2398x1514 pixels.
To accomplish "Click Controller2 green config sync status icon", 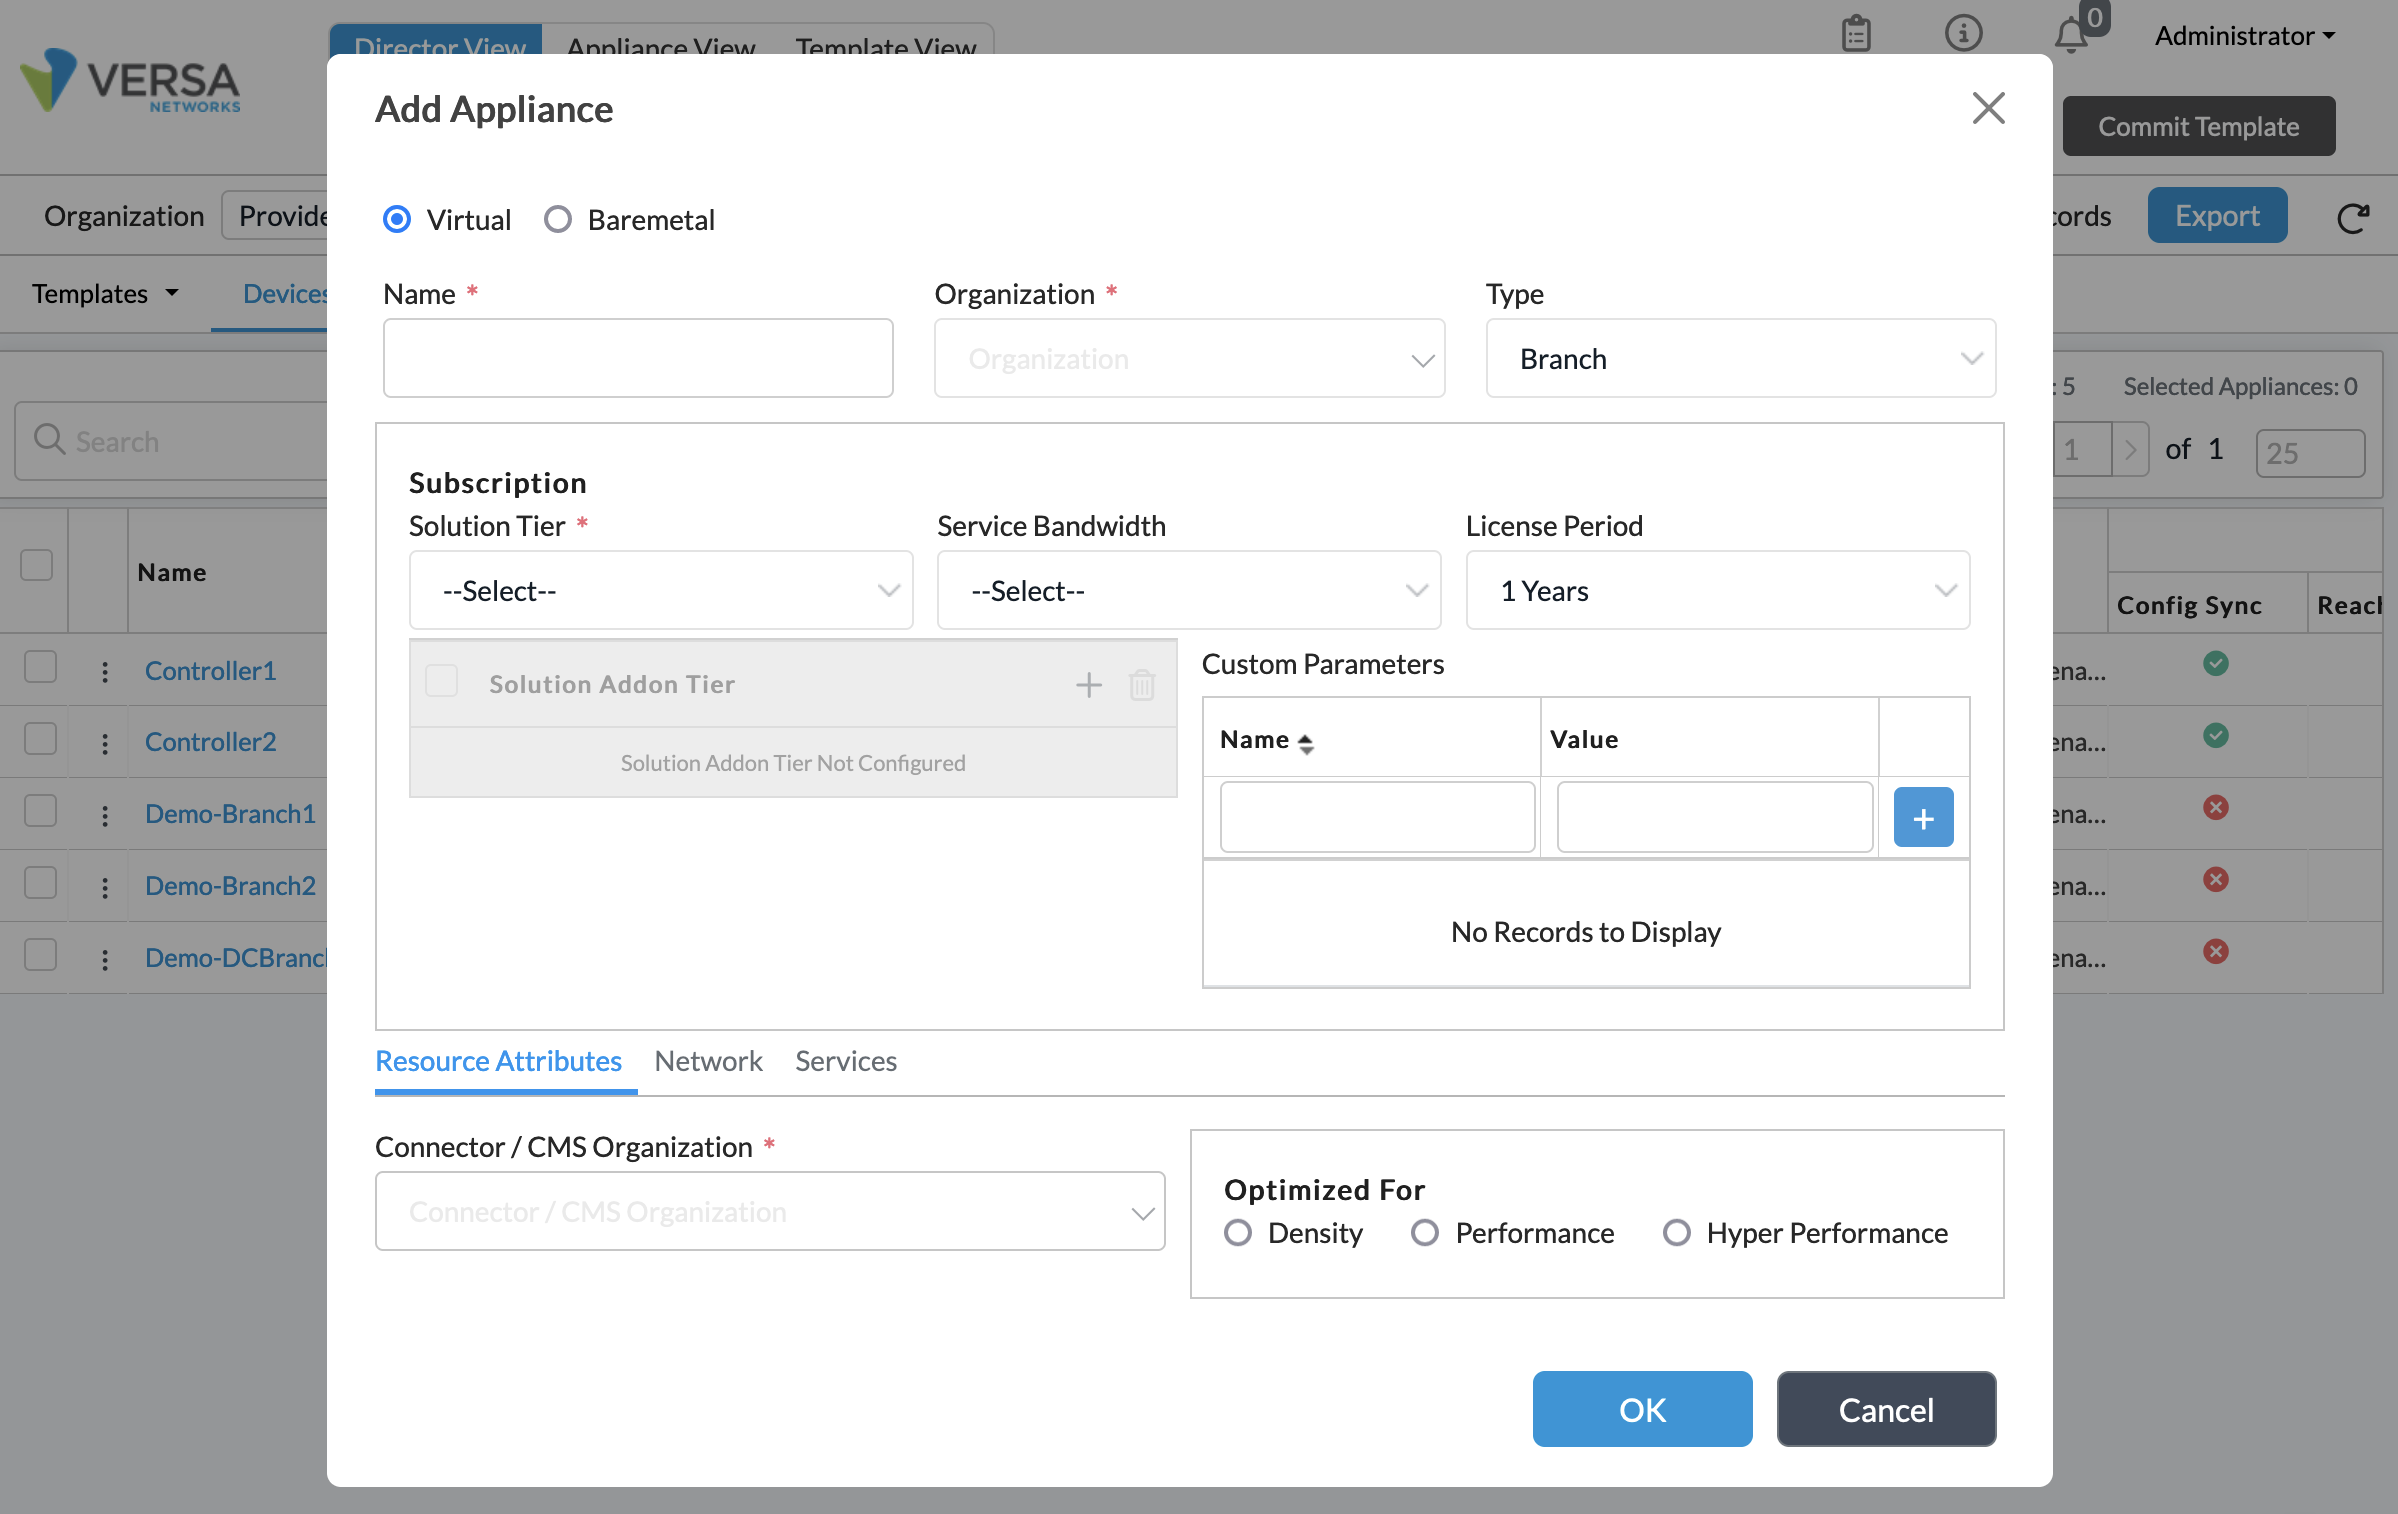I will (2216, 735).
